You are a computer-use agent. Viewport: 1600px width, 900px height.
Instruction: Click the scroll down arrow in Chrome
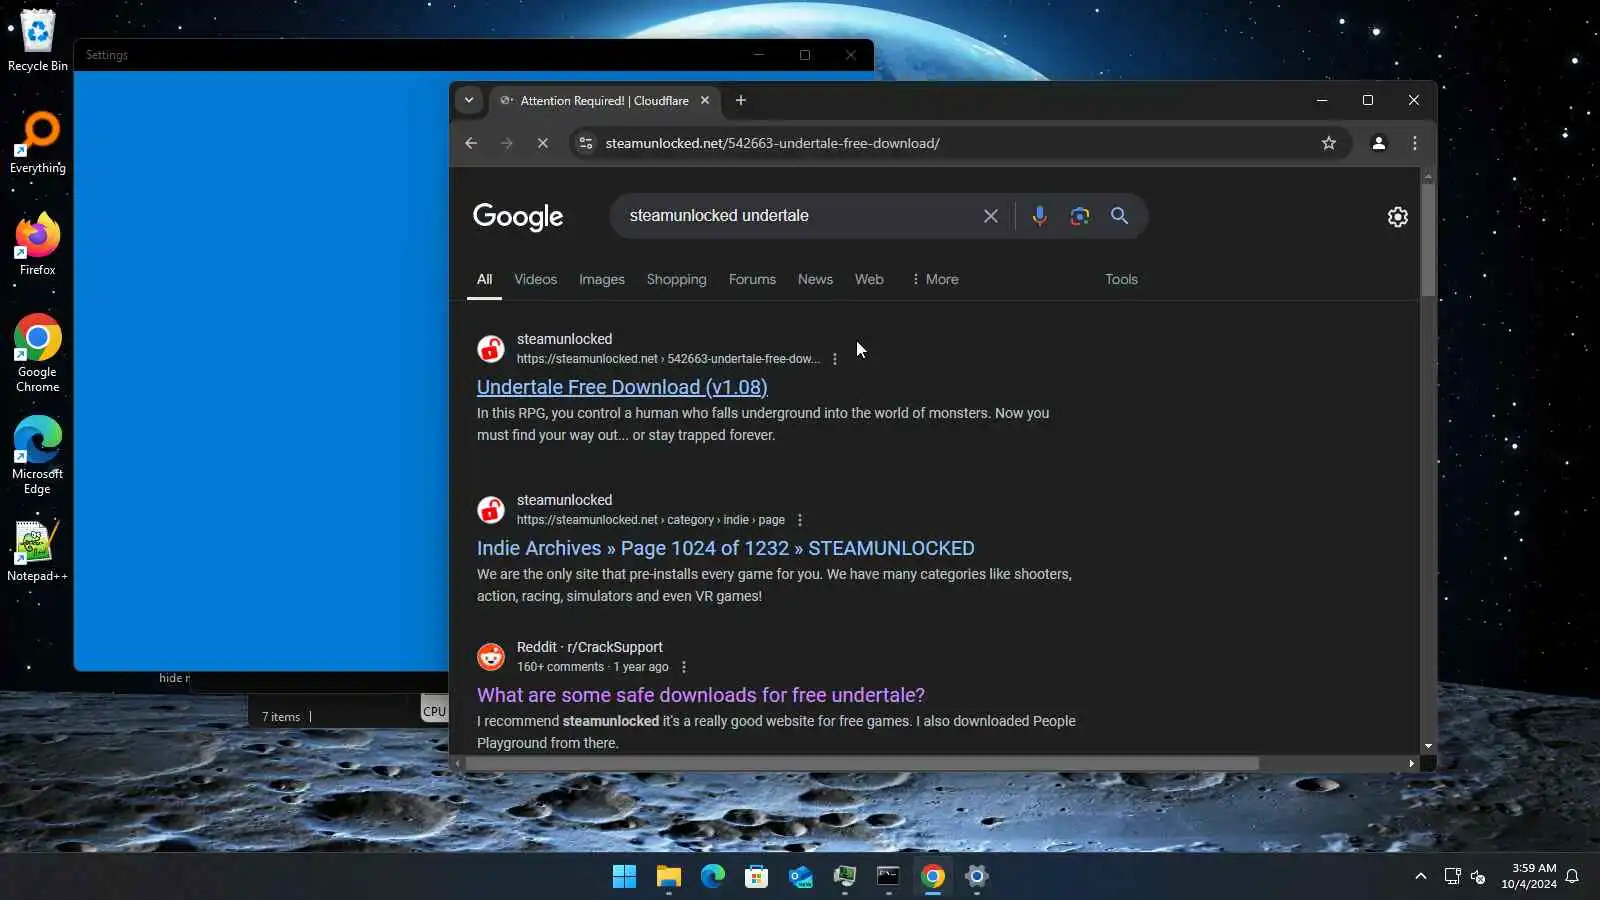tap(1428, 746)
